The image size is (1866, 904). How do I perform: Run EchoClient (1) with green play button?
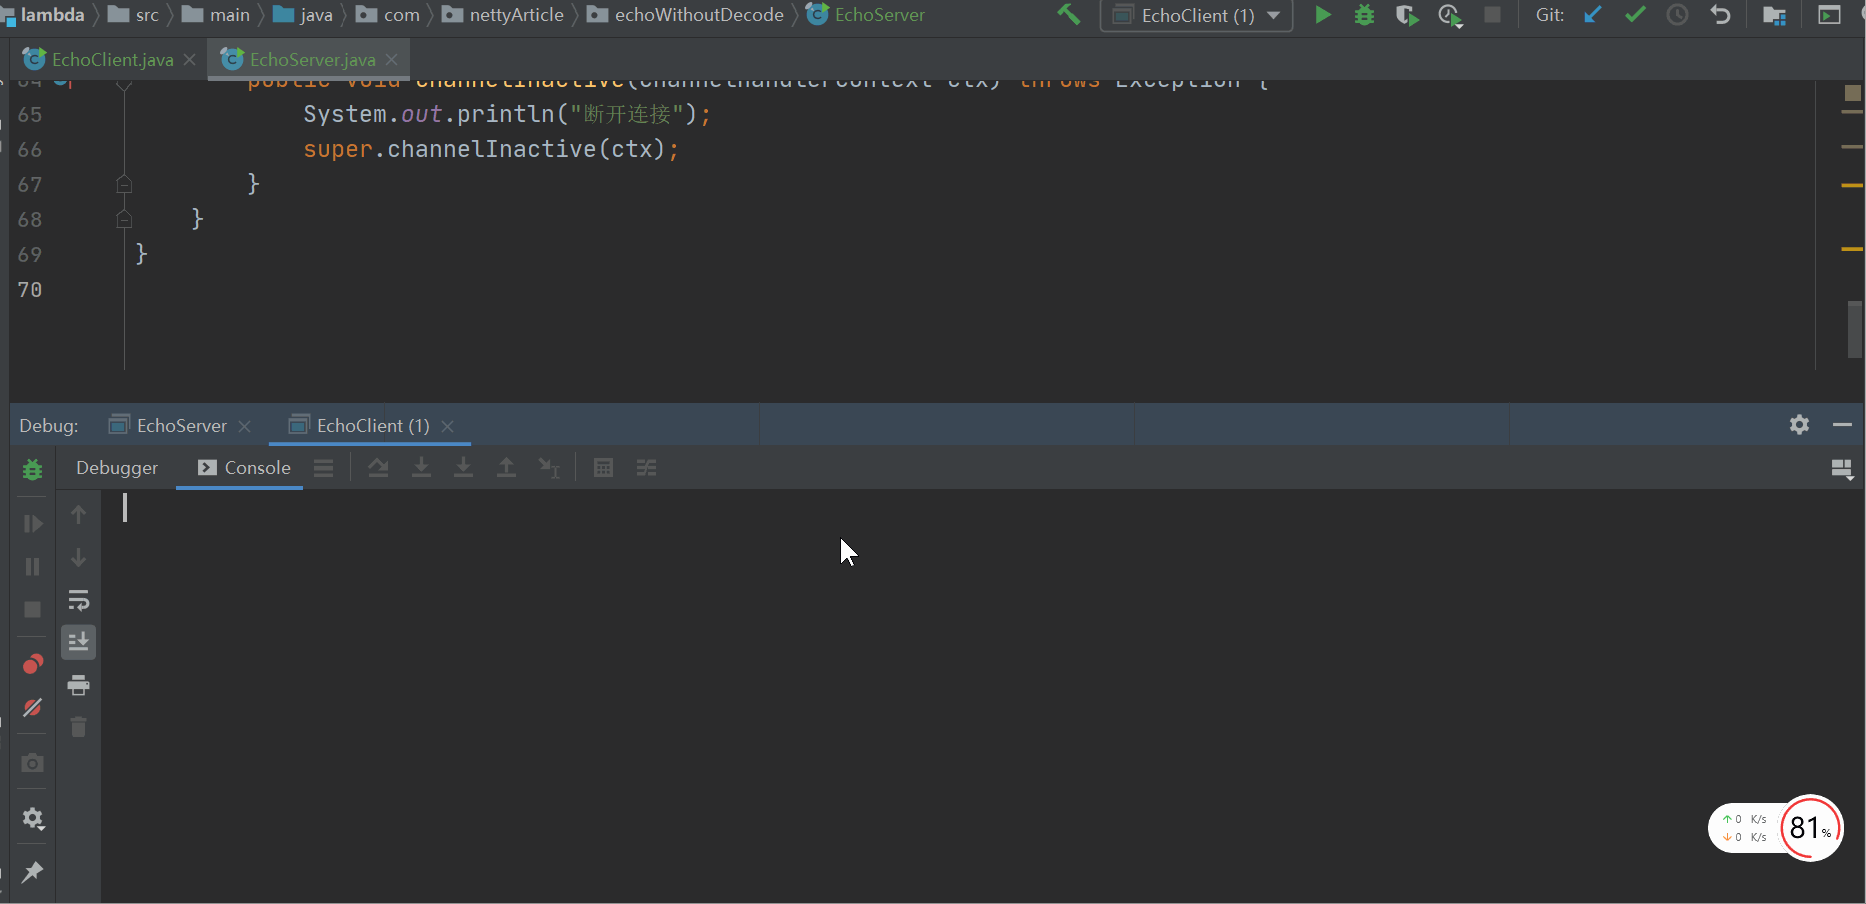pyautogui.click(x=1323, y=15)
